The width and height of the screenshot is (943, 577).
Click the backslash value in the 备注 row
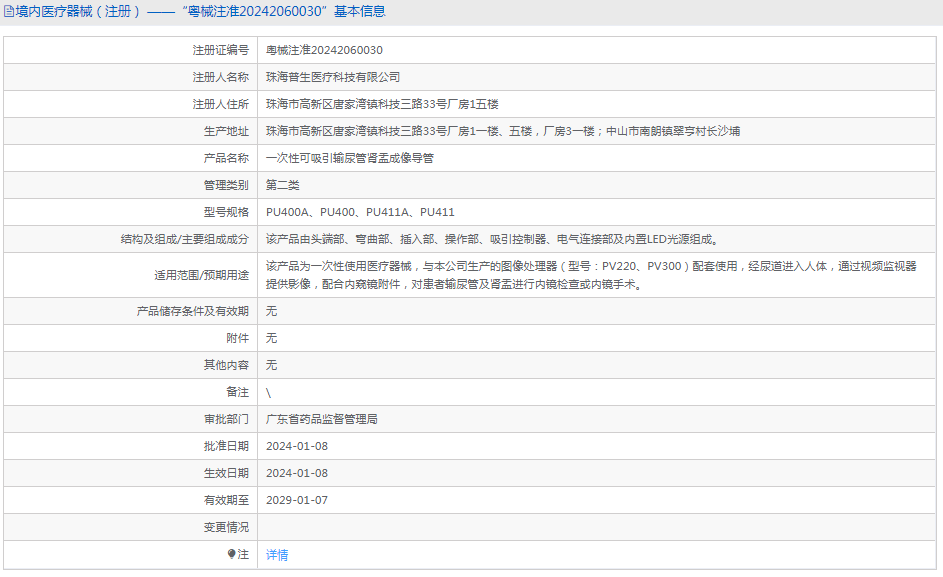pyautogui.click(x=268, y=393)
